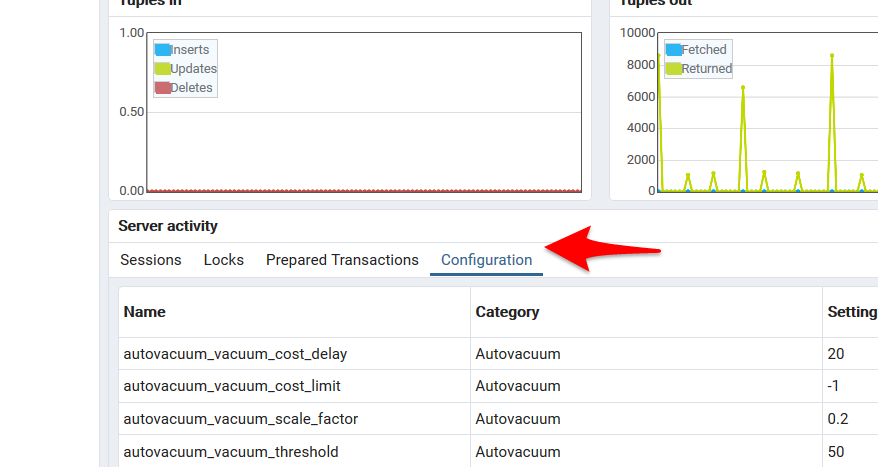Switch to the Sessions tab
Image resolution: width=878 pixels, height=467 pixels.
151,260
